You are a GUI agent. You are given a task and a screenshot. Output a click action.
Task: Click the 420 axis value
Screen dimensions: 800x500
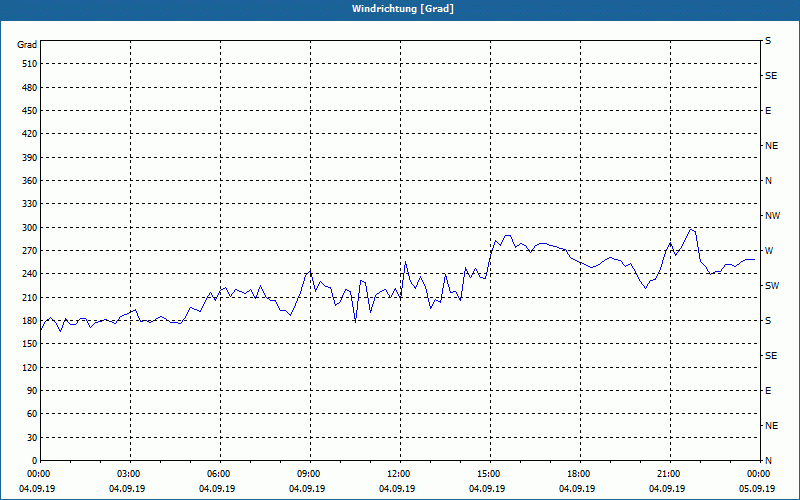click(x=30, y=134)
